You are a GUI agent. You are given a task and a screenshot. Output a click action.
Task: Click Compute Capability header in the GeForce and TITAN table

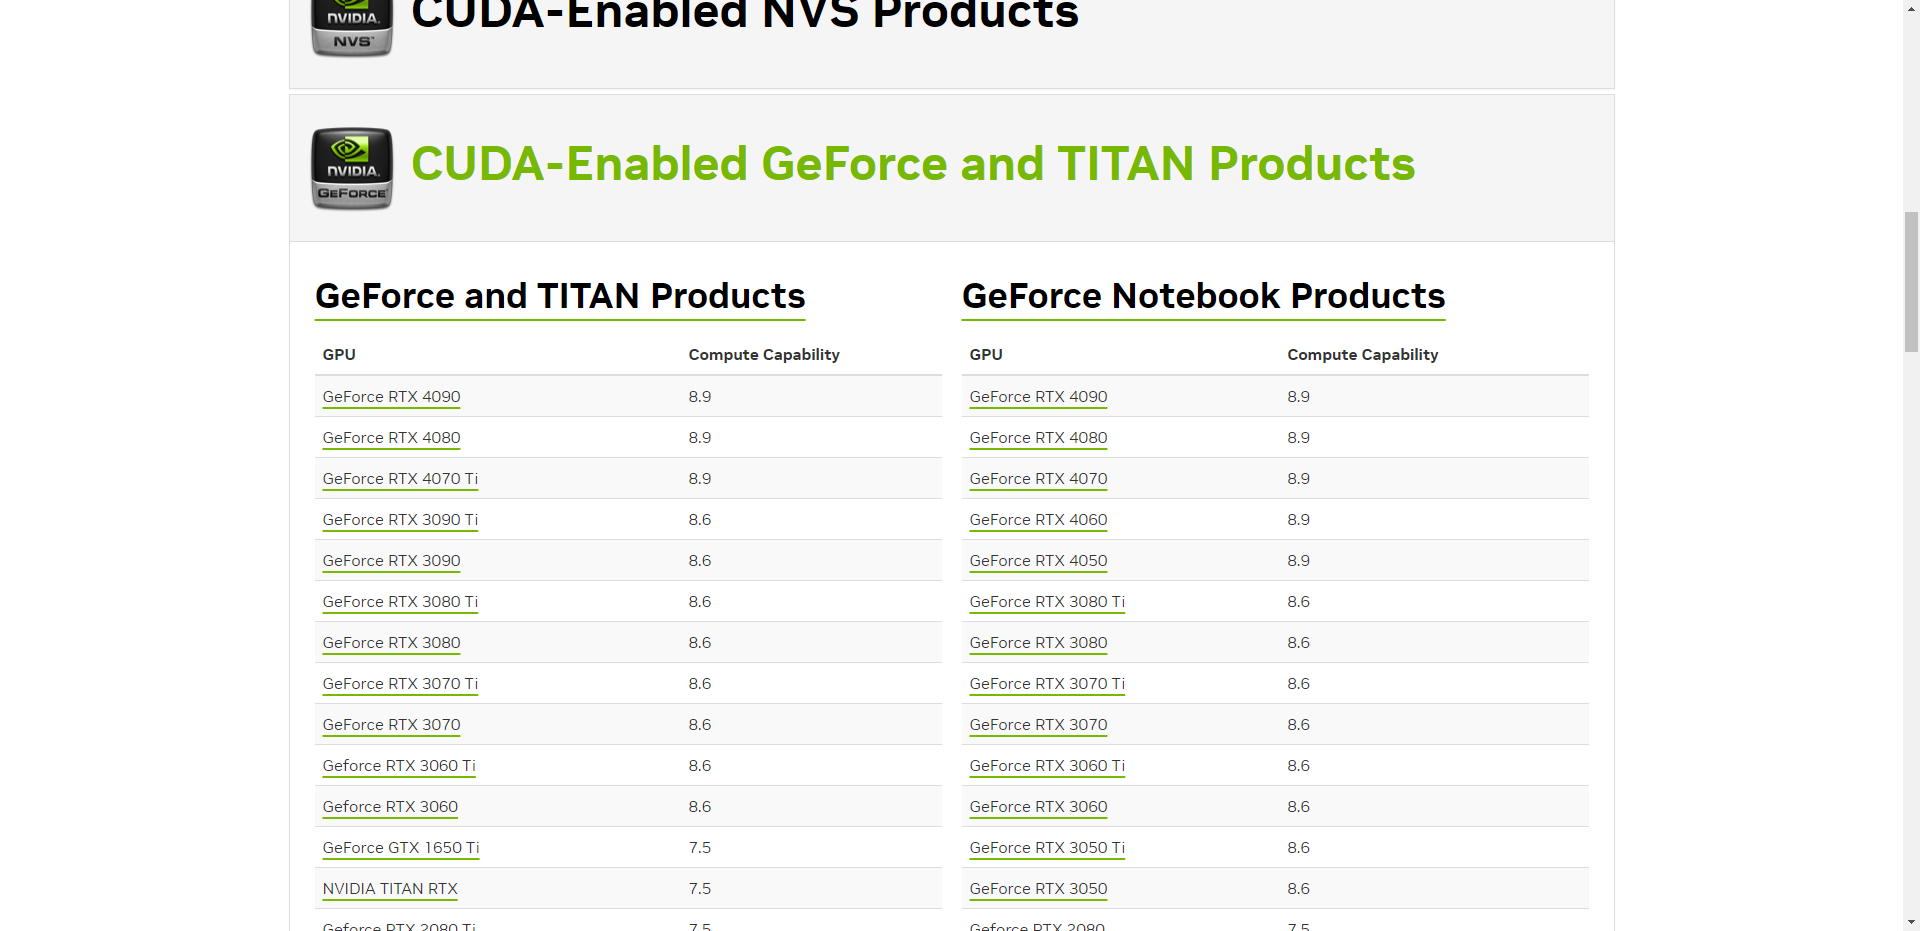[764, 355]
